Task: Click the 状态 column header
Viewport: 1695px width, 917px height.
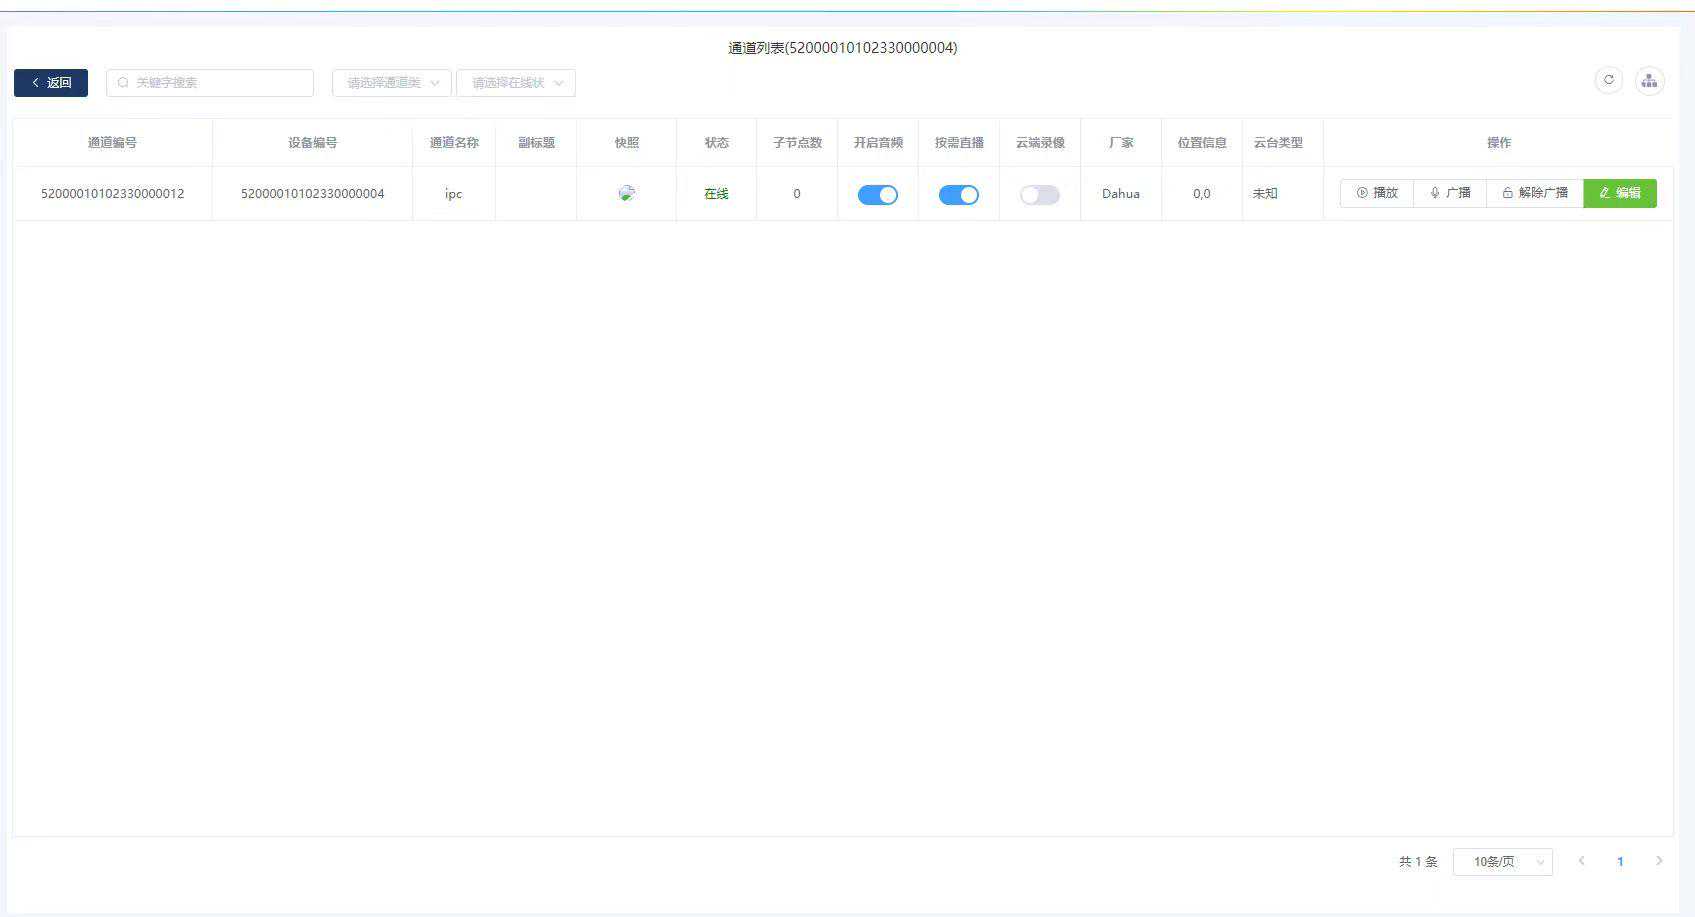Action: (716, 143)
